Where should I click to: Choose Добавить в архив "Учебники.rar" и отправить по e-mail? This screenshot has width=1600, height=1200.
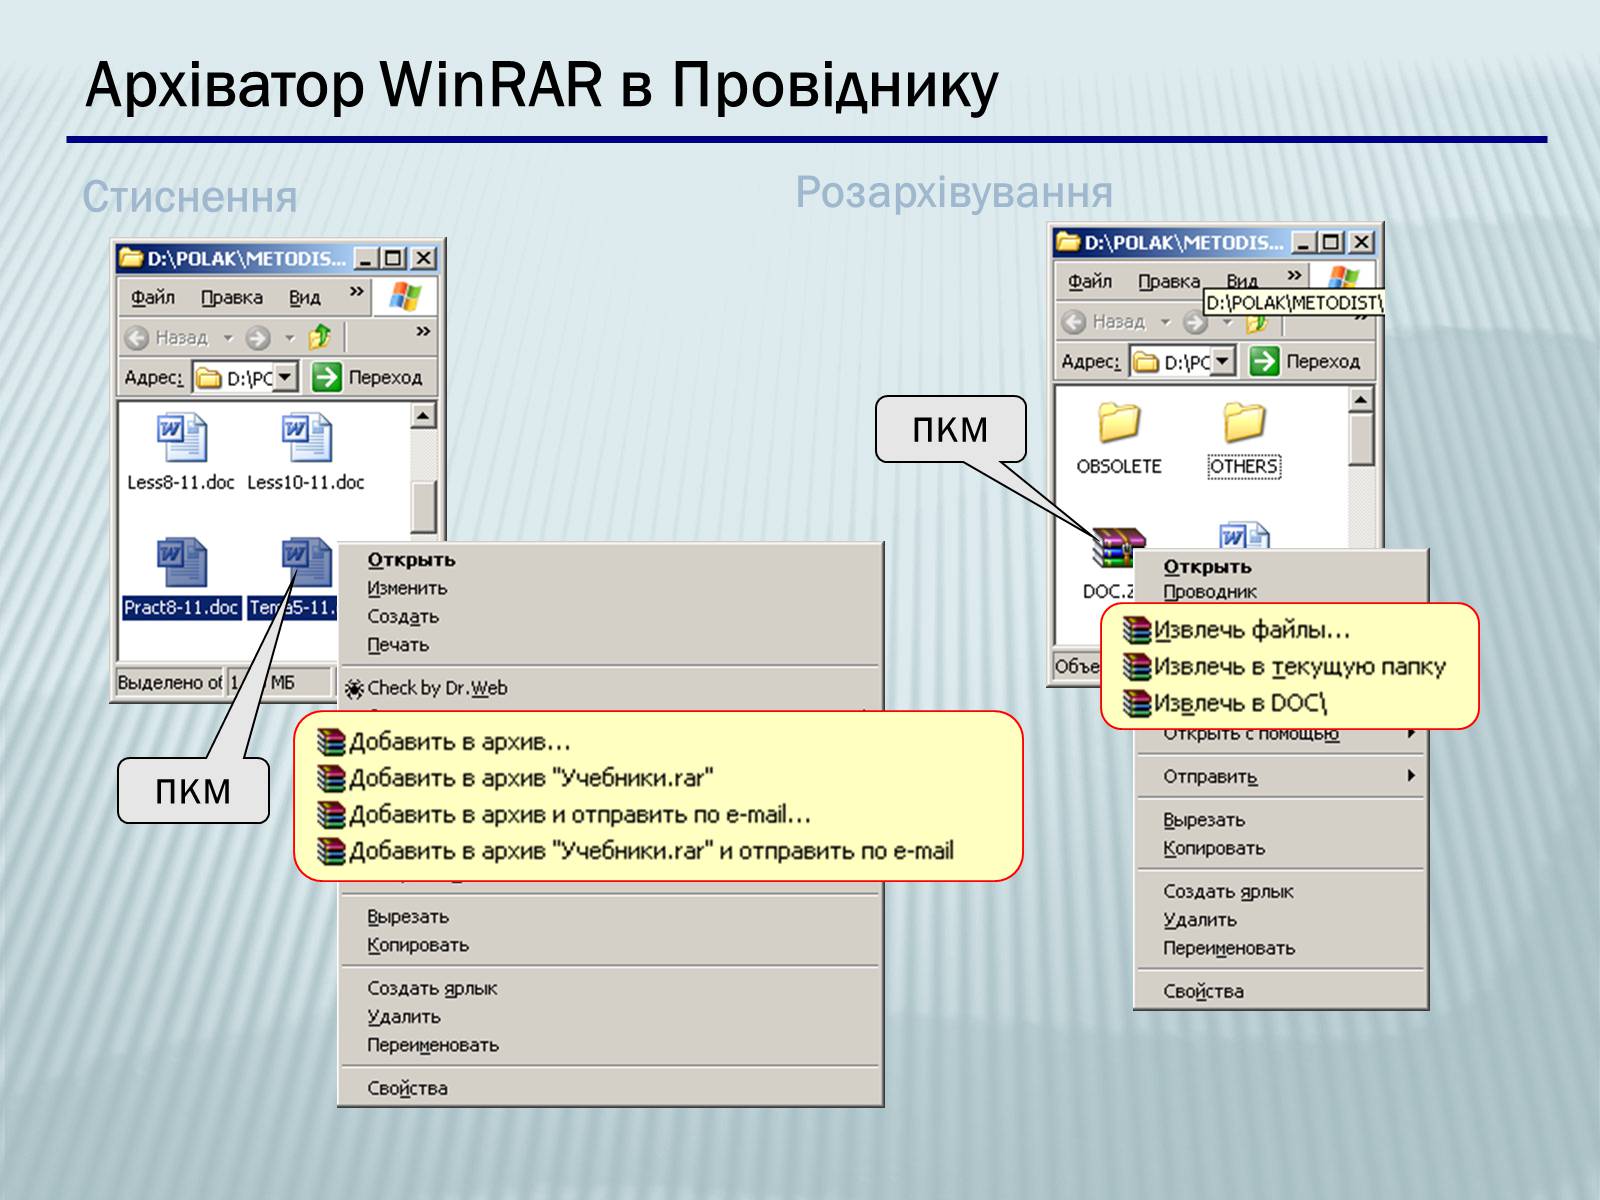coord(651,851)
